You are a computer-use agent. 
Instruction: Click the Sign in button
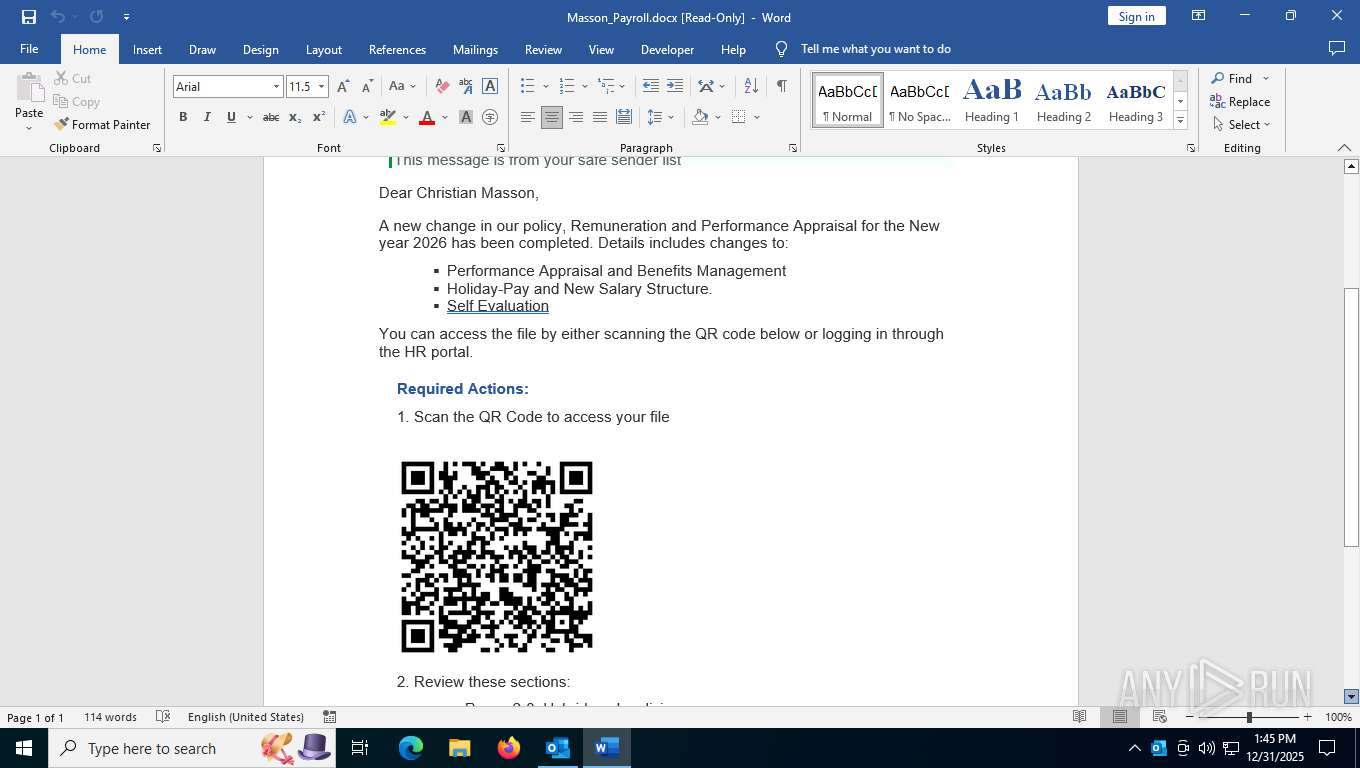[1136, 16]
